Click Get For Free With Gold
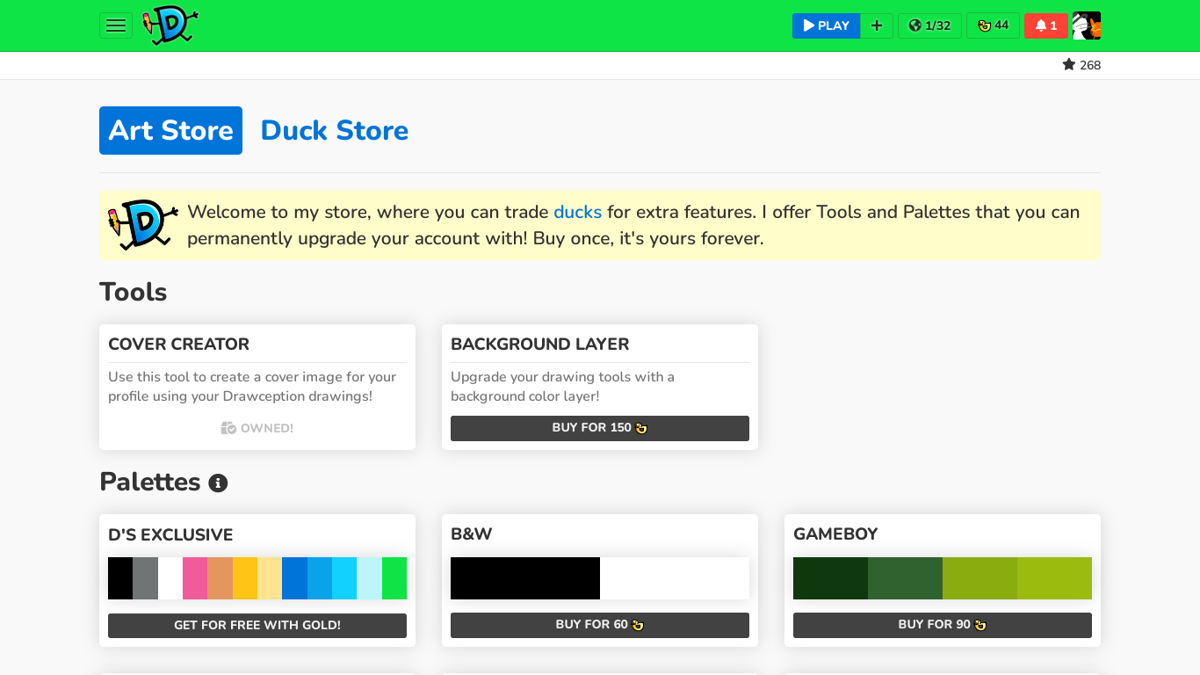The width and height of the screenshot is (1200, 675). 257,625
